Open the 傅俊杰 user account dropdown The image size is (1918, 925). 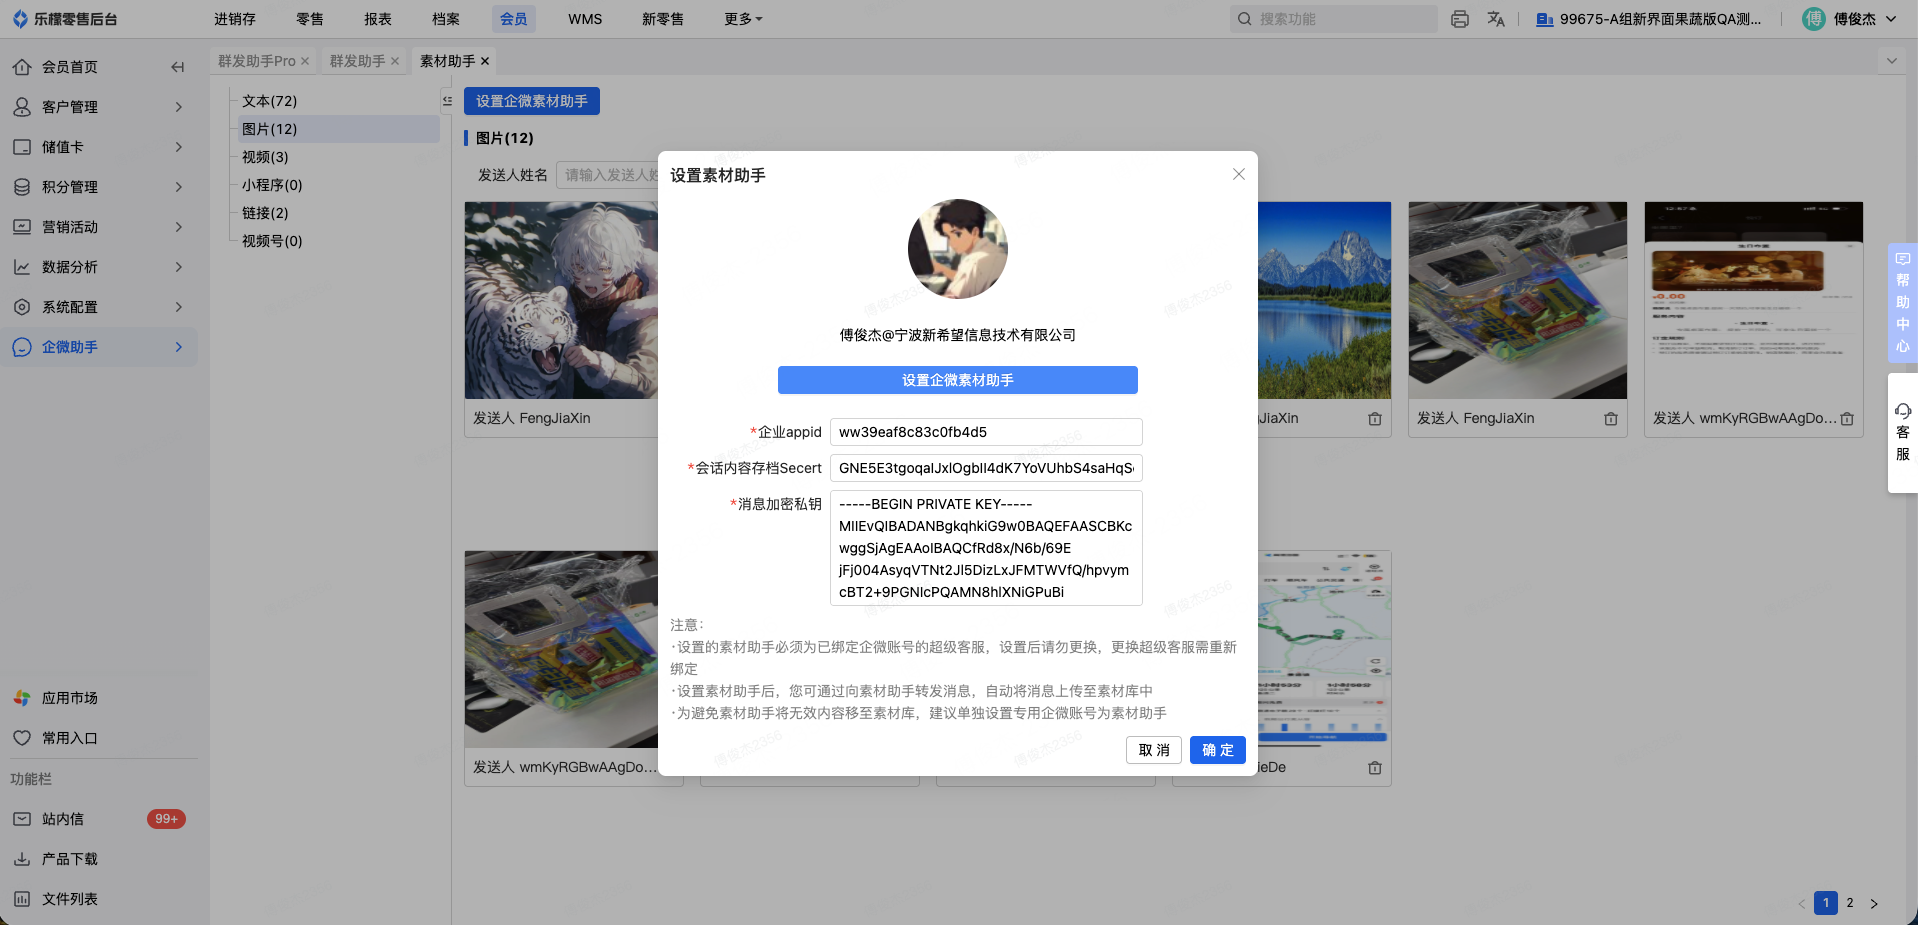(x=1850, y=19)
